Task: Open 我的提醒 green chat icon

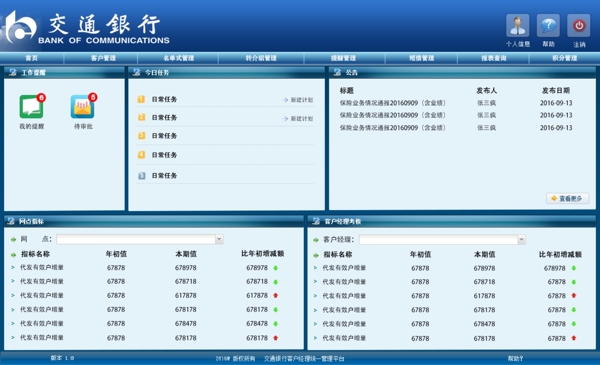Action: click(x=31, y=106)
